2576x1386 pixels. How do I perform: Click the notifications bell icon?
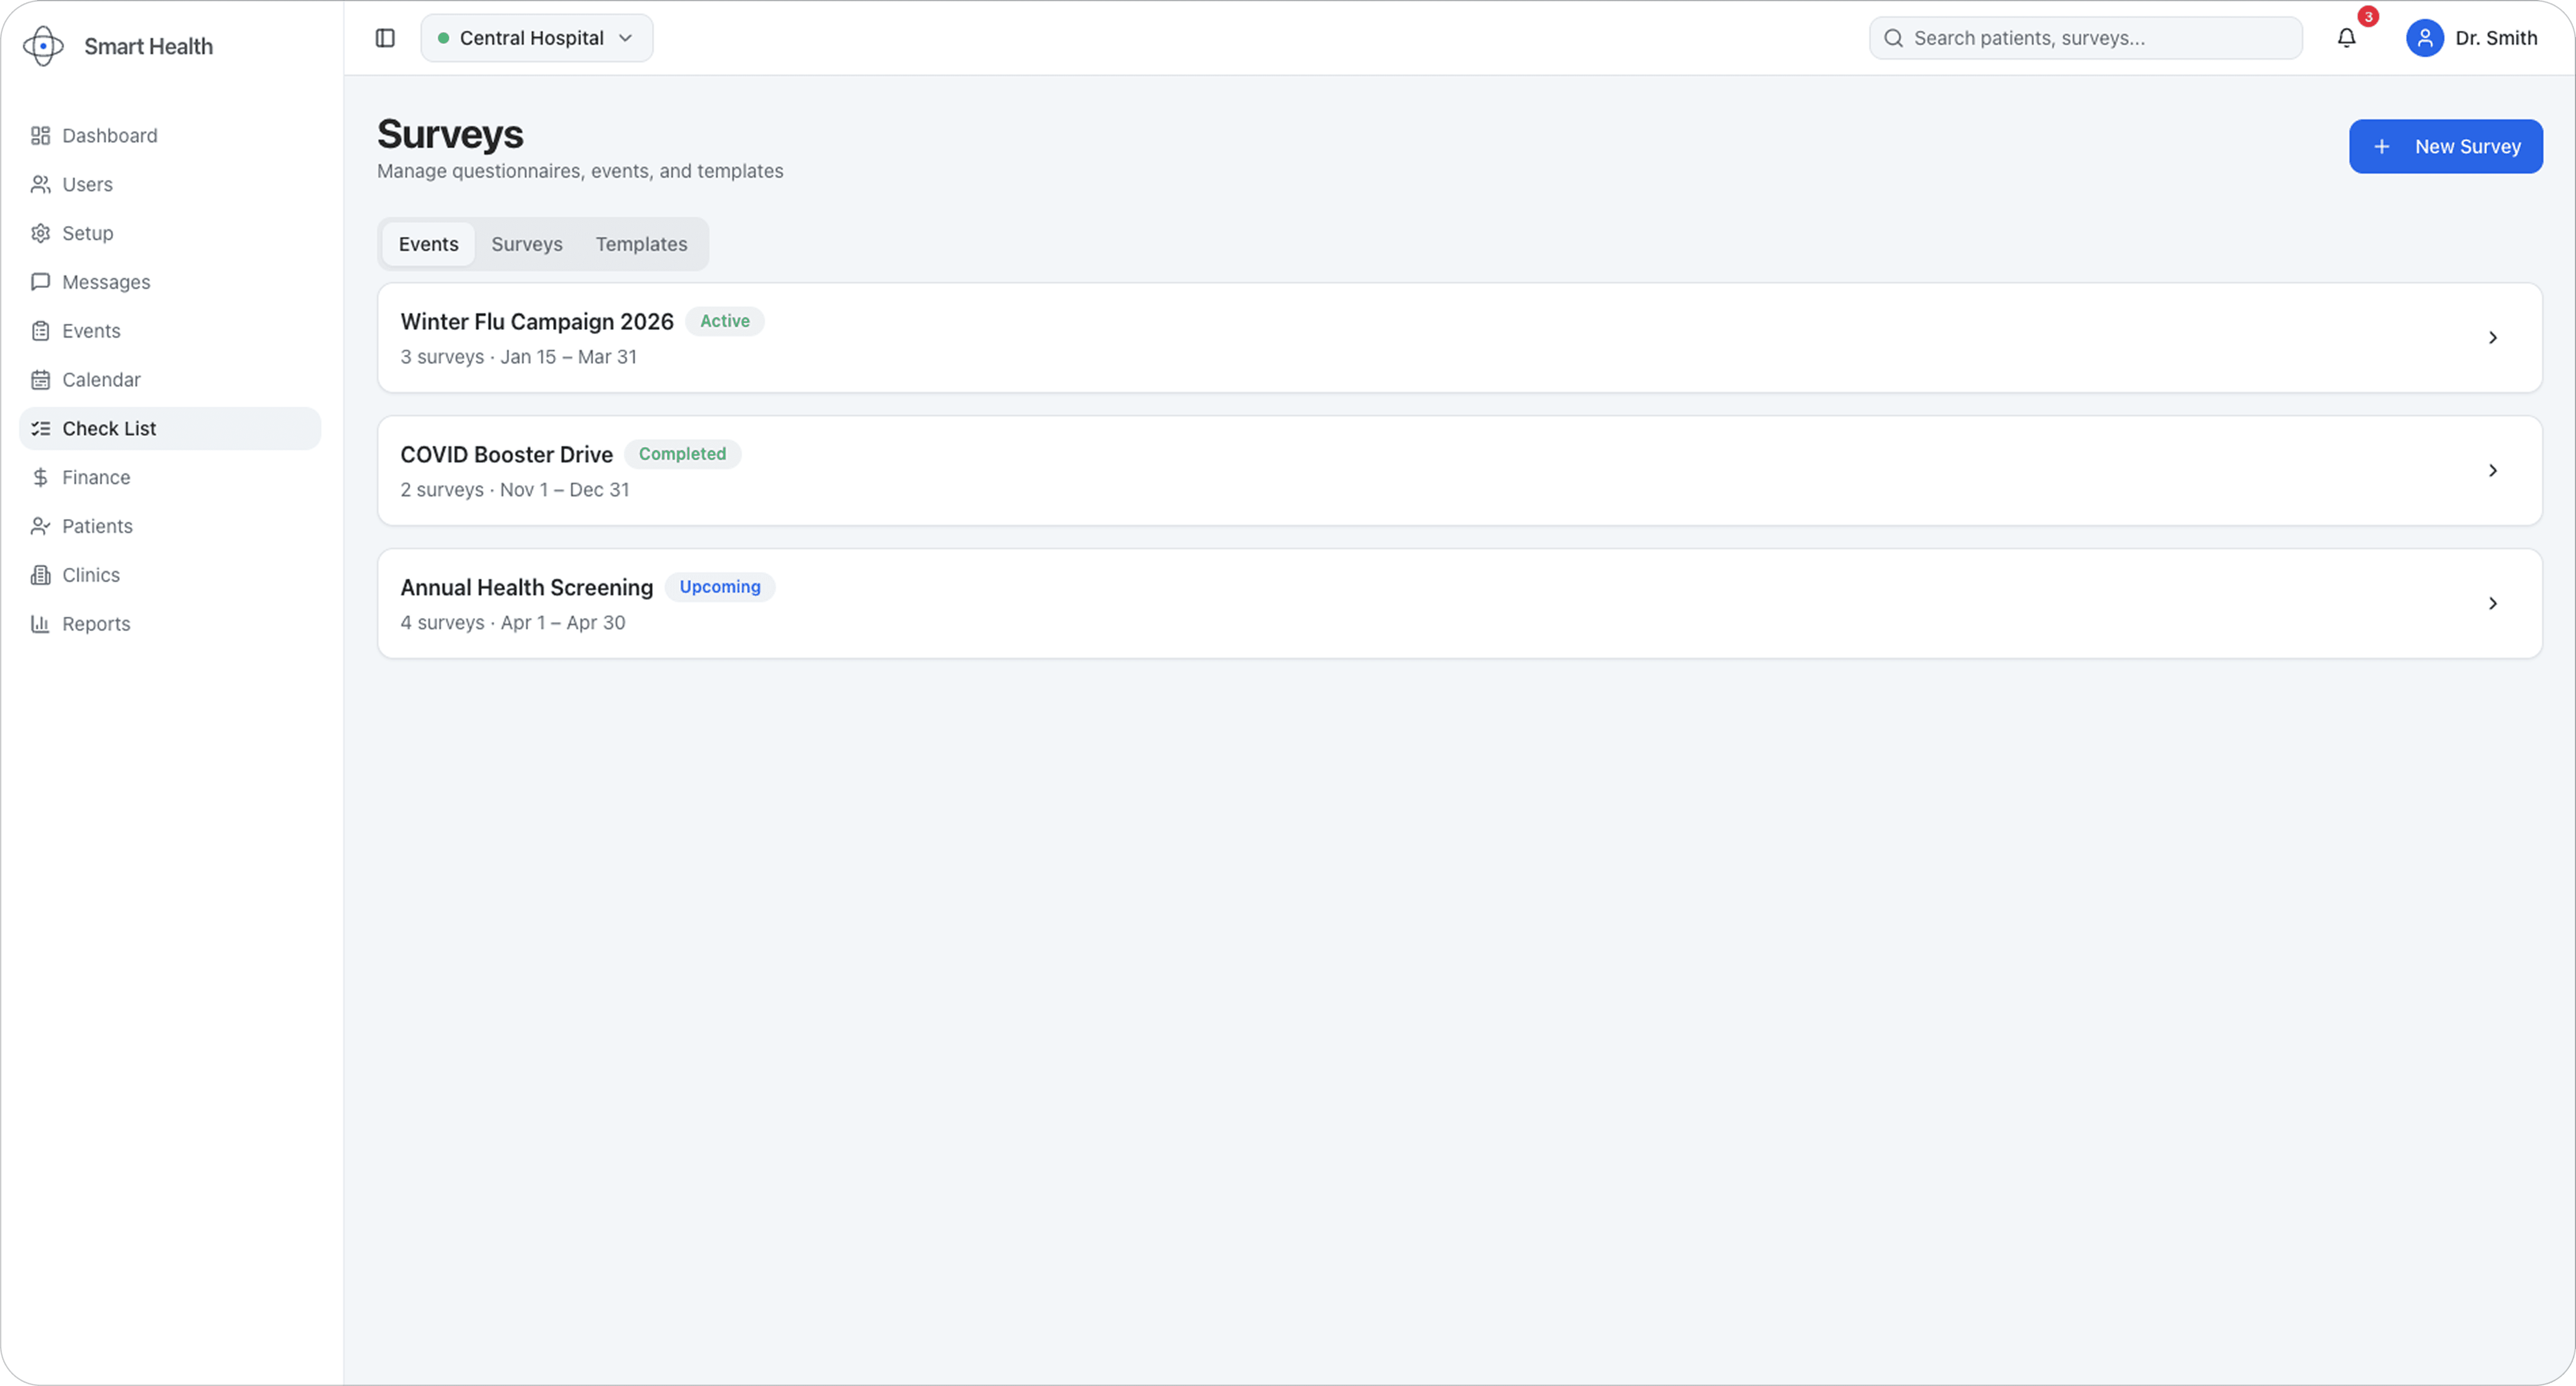coord(2346,38)
